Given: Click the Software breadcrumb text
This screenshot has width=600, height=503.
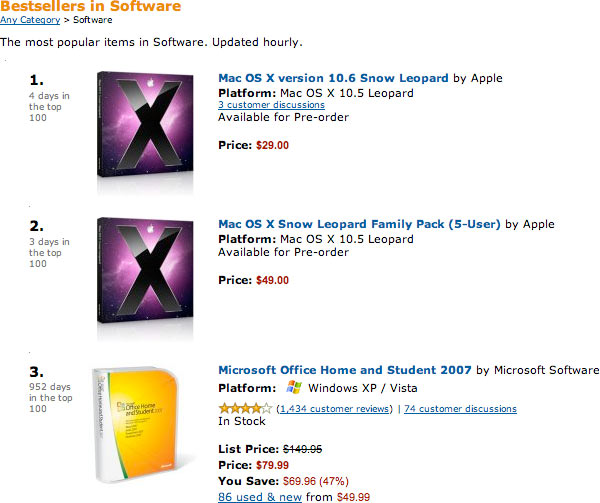Looking at the screenshot, I should (93, 20).
